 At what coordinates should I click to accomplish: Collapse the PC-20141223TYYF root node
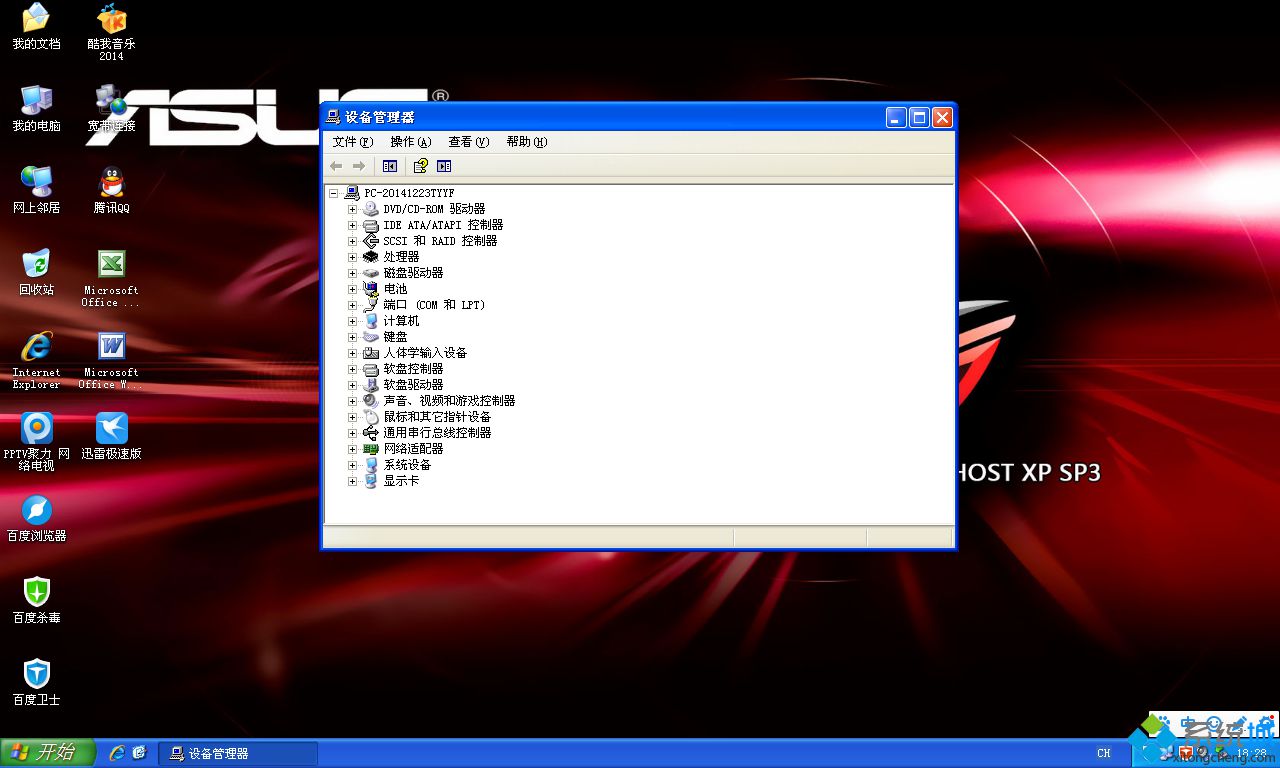(x=335, y=193)
